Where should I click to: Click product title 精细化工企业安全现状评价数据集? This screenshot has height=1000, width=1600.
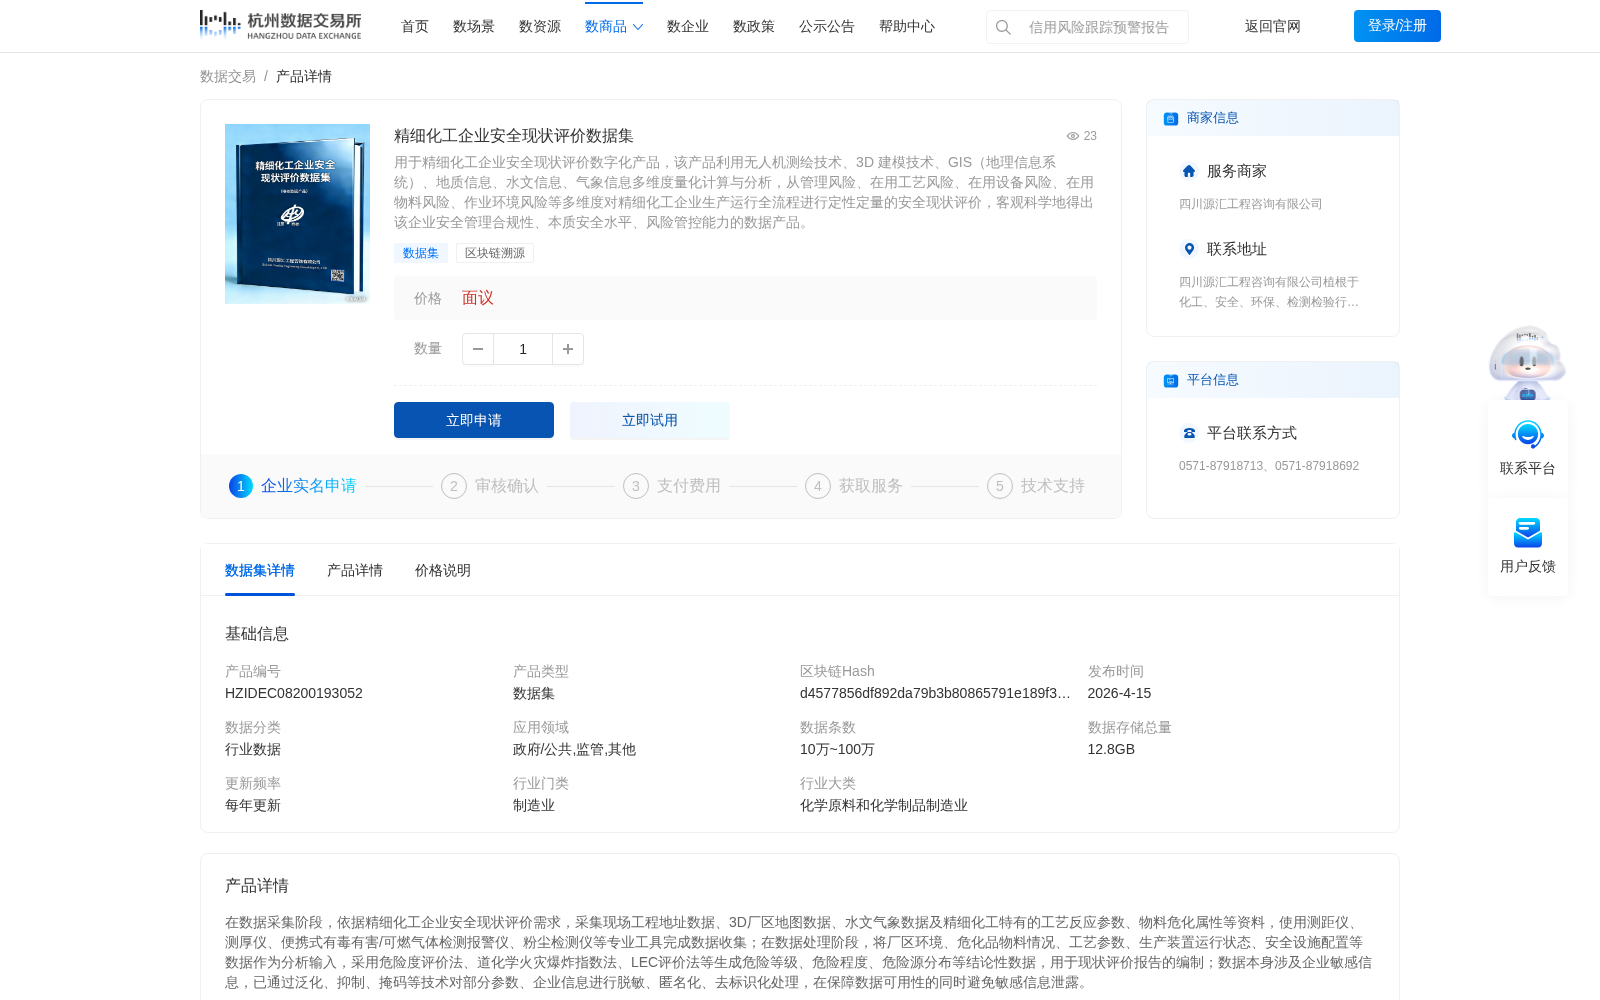click(514, 136)
